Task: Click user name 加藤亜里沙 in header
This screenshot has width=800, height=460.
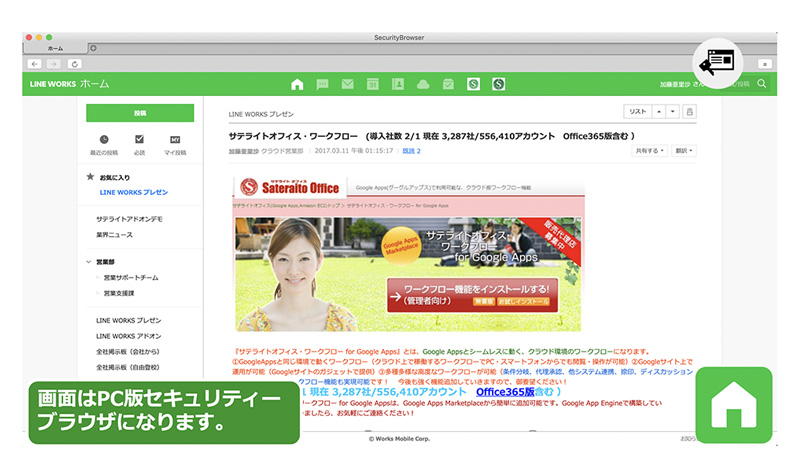Action: (677, 84)
